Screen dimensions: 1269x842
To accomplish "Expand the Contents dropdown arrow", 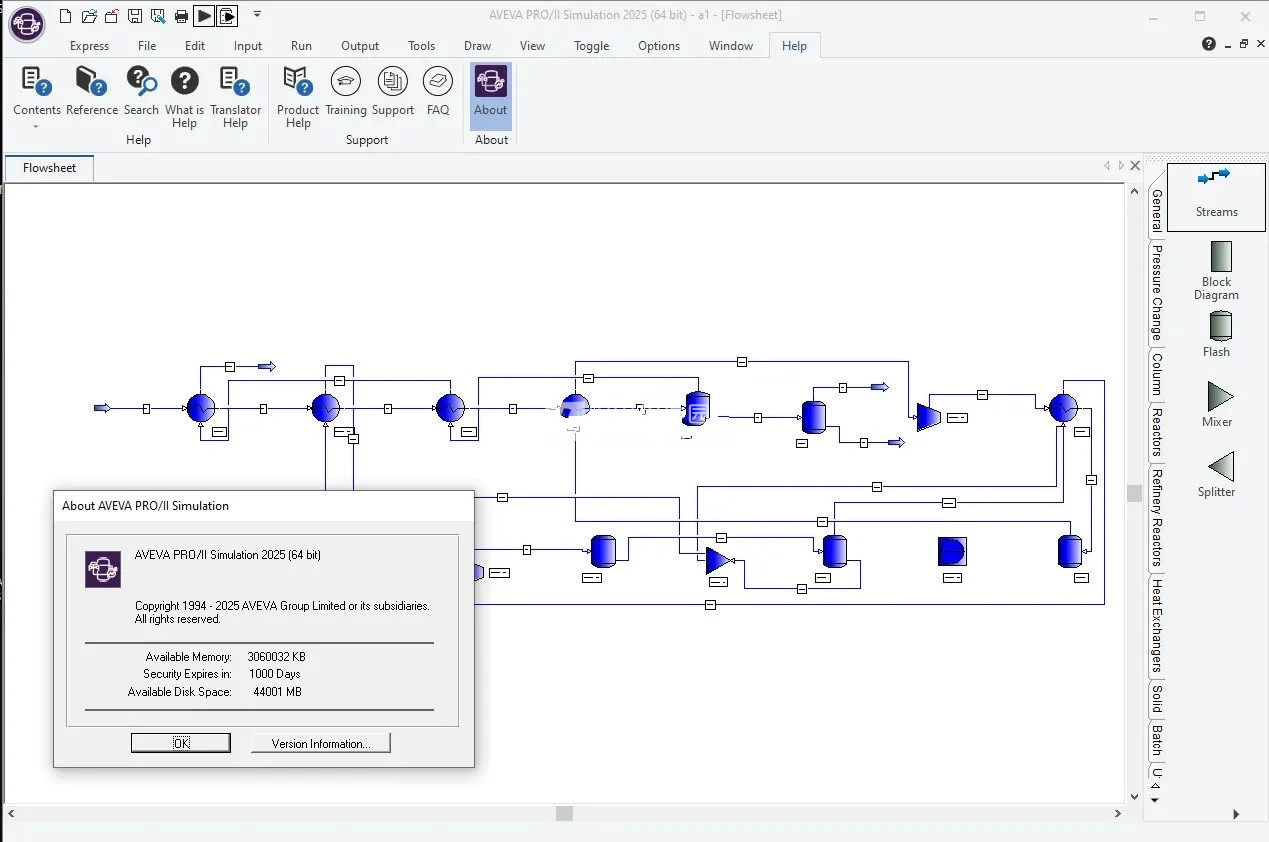I will tap(36, 127).
